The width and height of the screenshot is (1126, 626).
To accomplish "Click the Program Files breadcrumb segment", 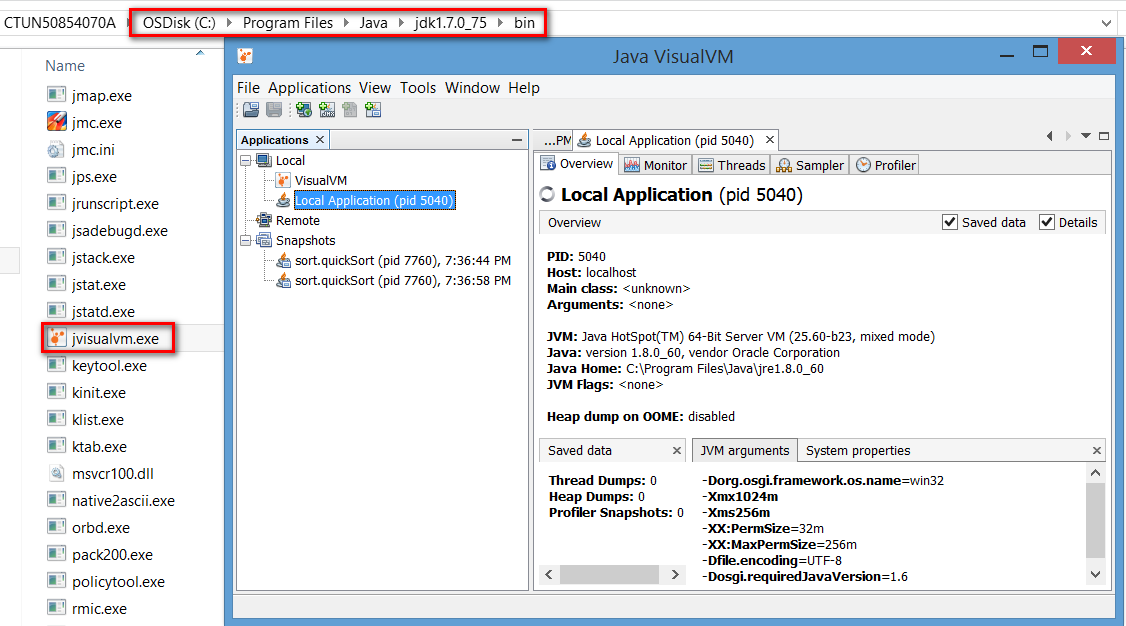I will (x=288, y=23).
